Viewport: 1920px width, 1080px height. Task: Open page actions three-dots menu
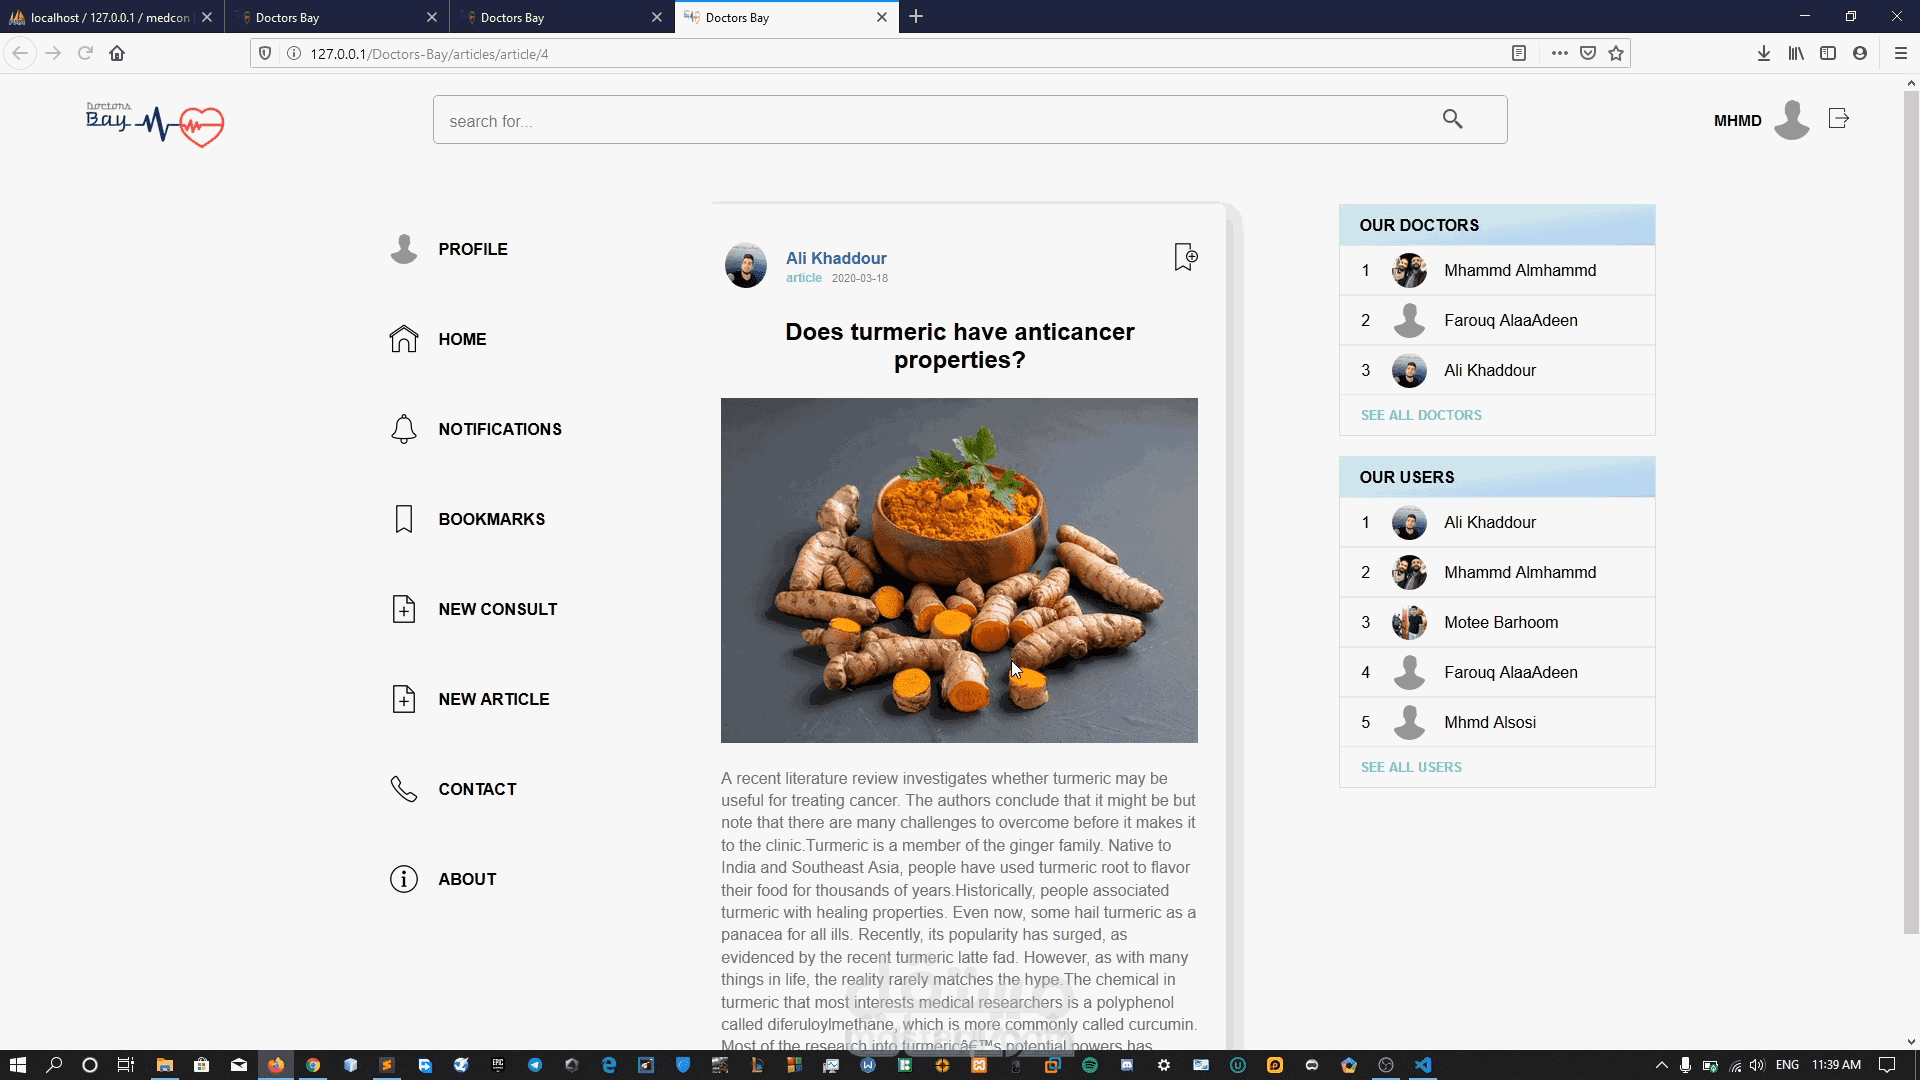point(1559,53)
